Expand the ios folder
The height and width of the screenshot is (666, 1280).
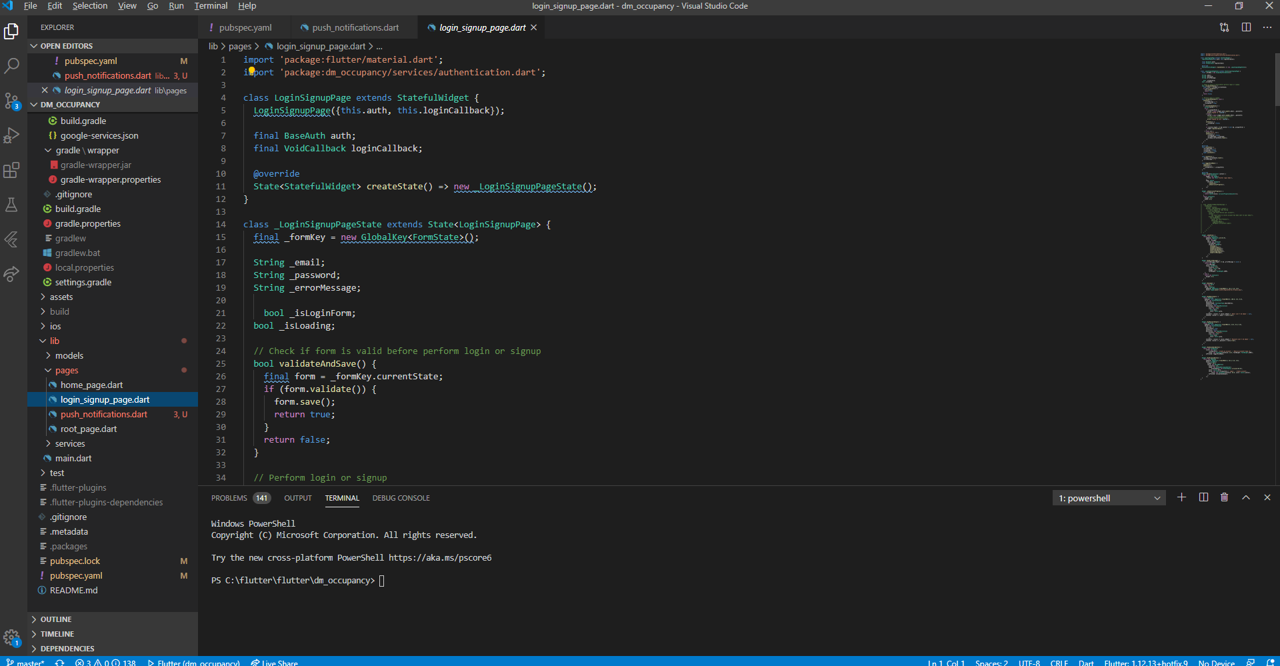point(55,326)
